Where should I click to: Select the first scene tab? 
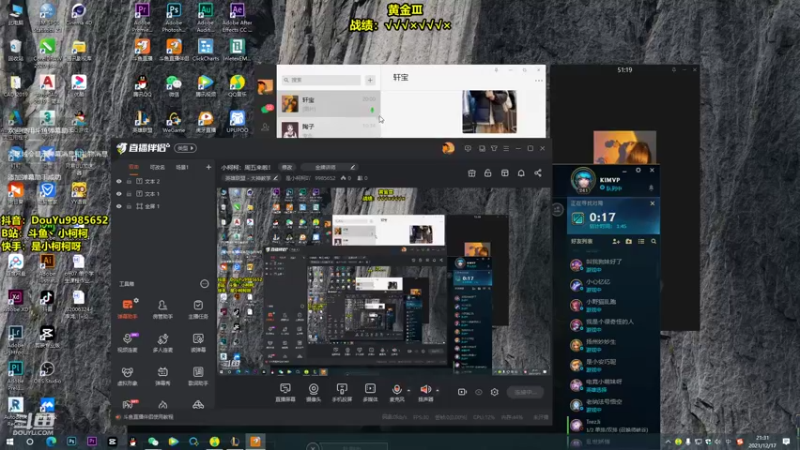tap(134, 167)
